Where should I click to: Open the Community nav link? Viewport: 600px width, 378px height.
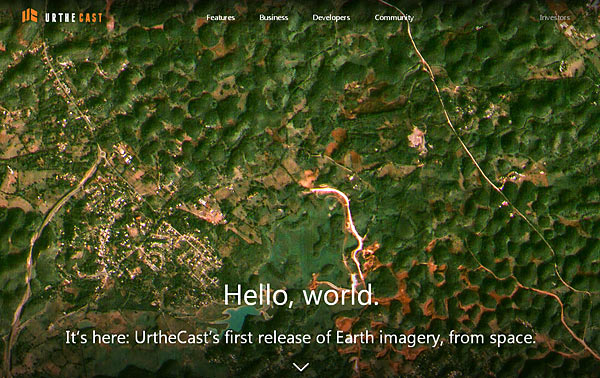click(x=394, y=18)
